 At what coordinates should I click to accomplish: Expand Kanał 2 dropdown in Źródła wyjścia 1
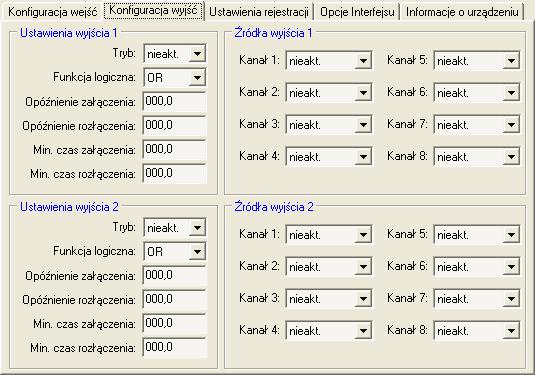pyautogui.click(x=329, y=92)
